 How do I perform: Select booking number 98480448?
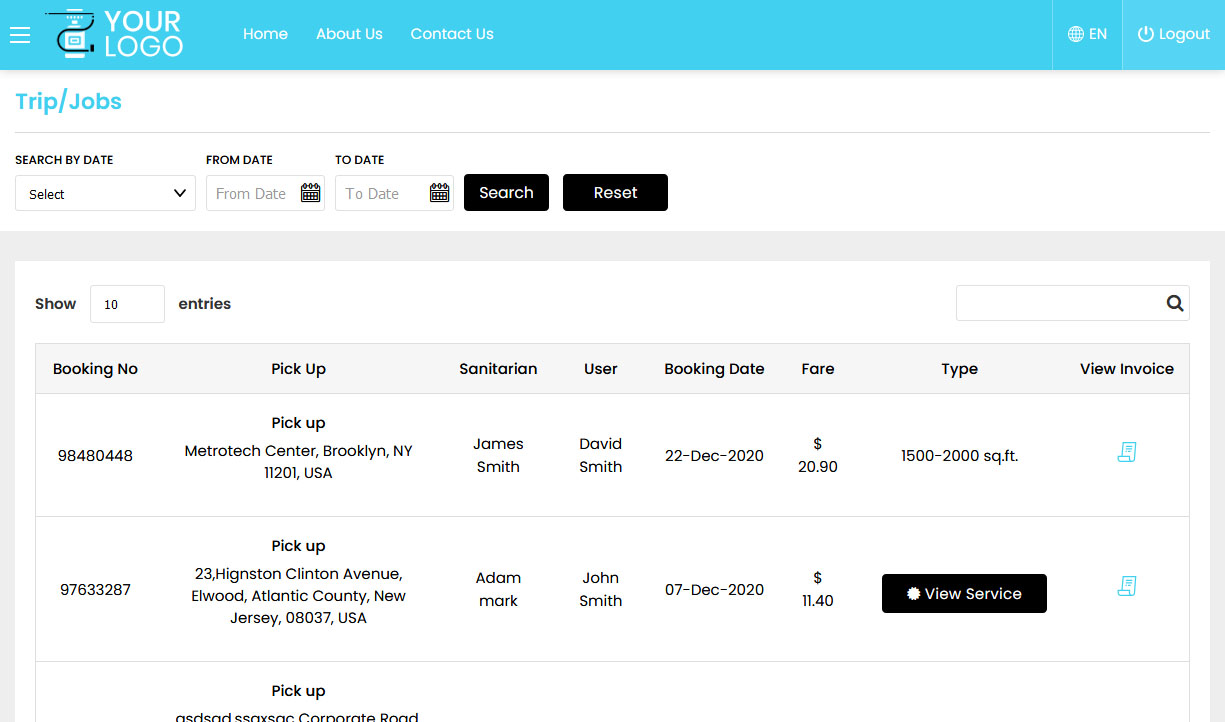click(x=95, y=456)
